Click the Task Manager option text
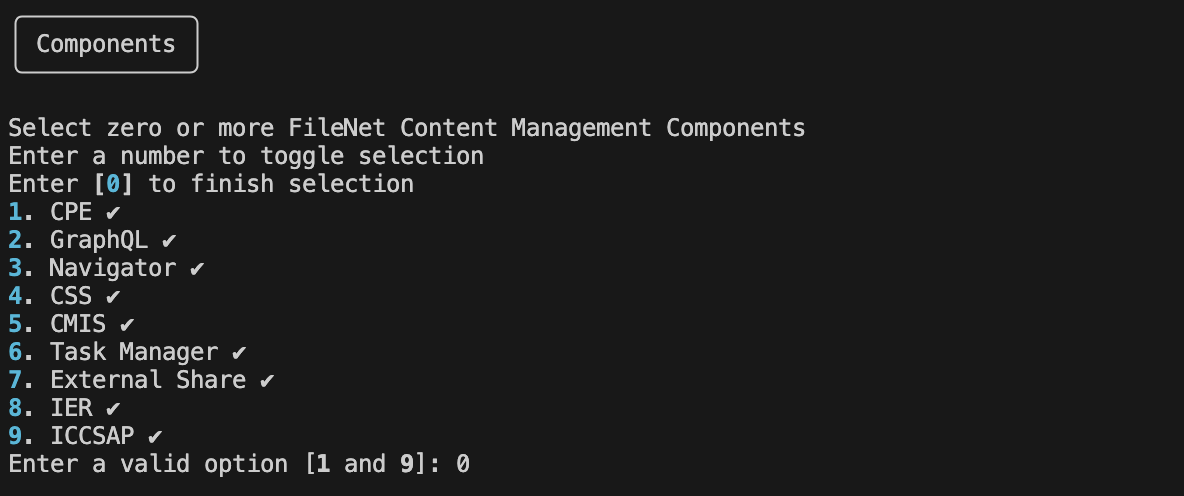Image resolution: width=1184 pixels, height=496 pixels. click(134, 352)
